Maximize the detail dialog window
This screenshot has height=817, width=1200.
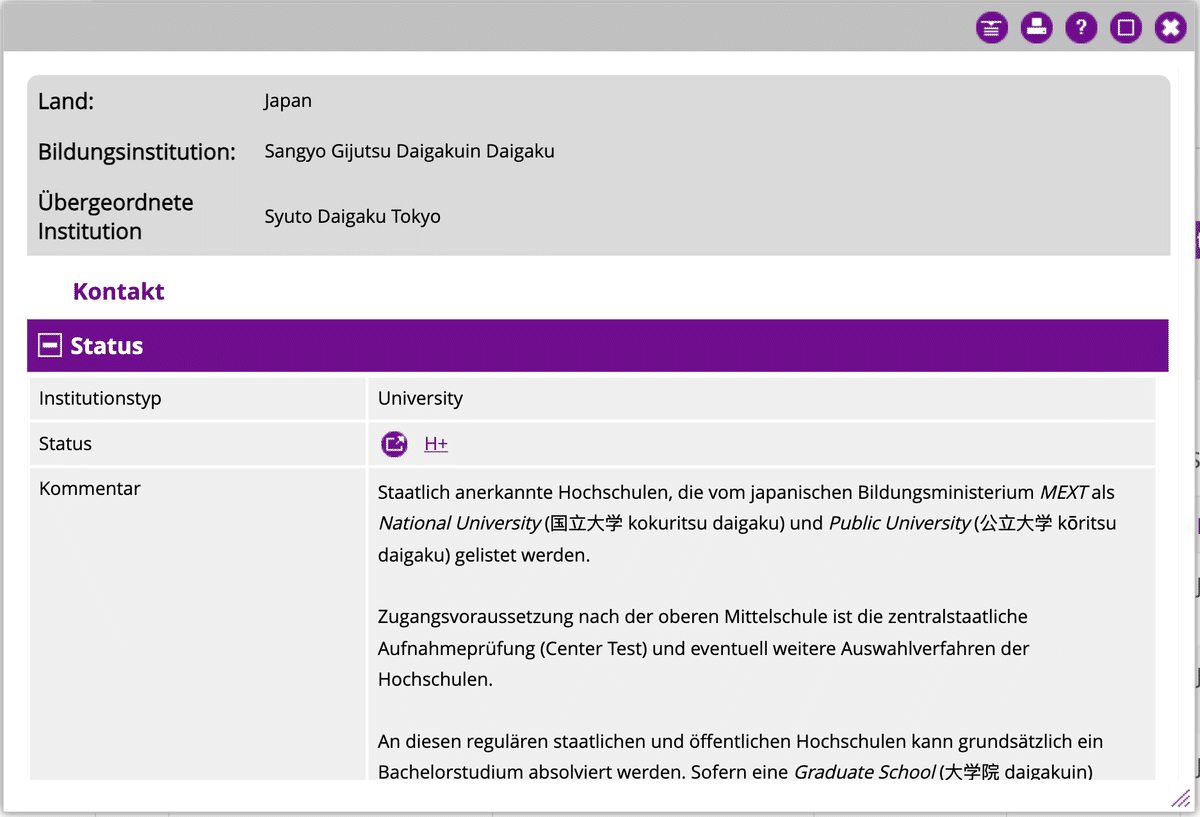(x=1126, y=27)
